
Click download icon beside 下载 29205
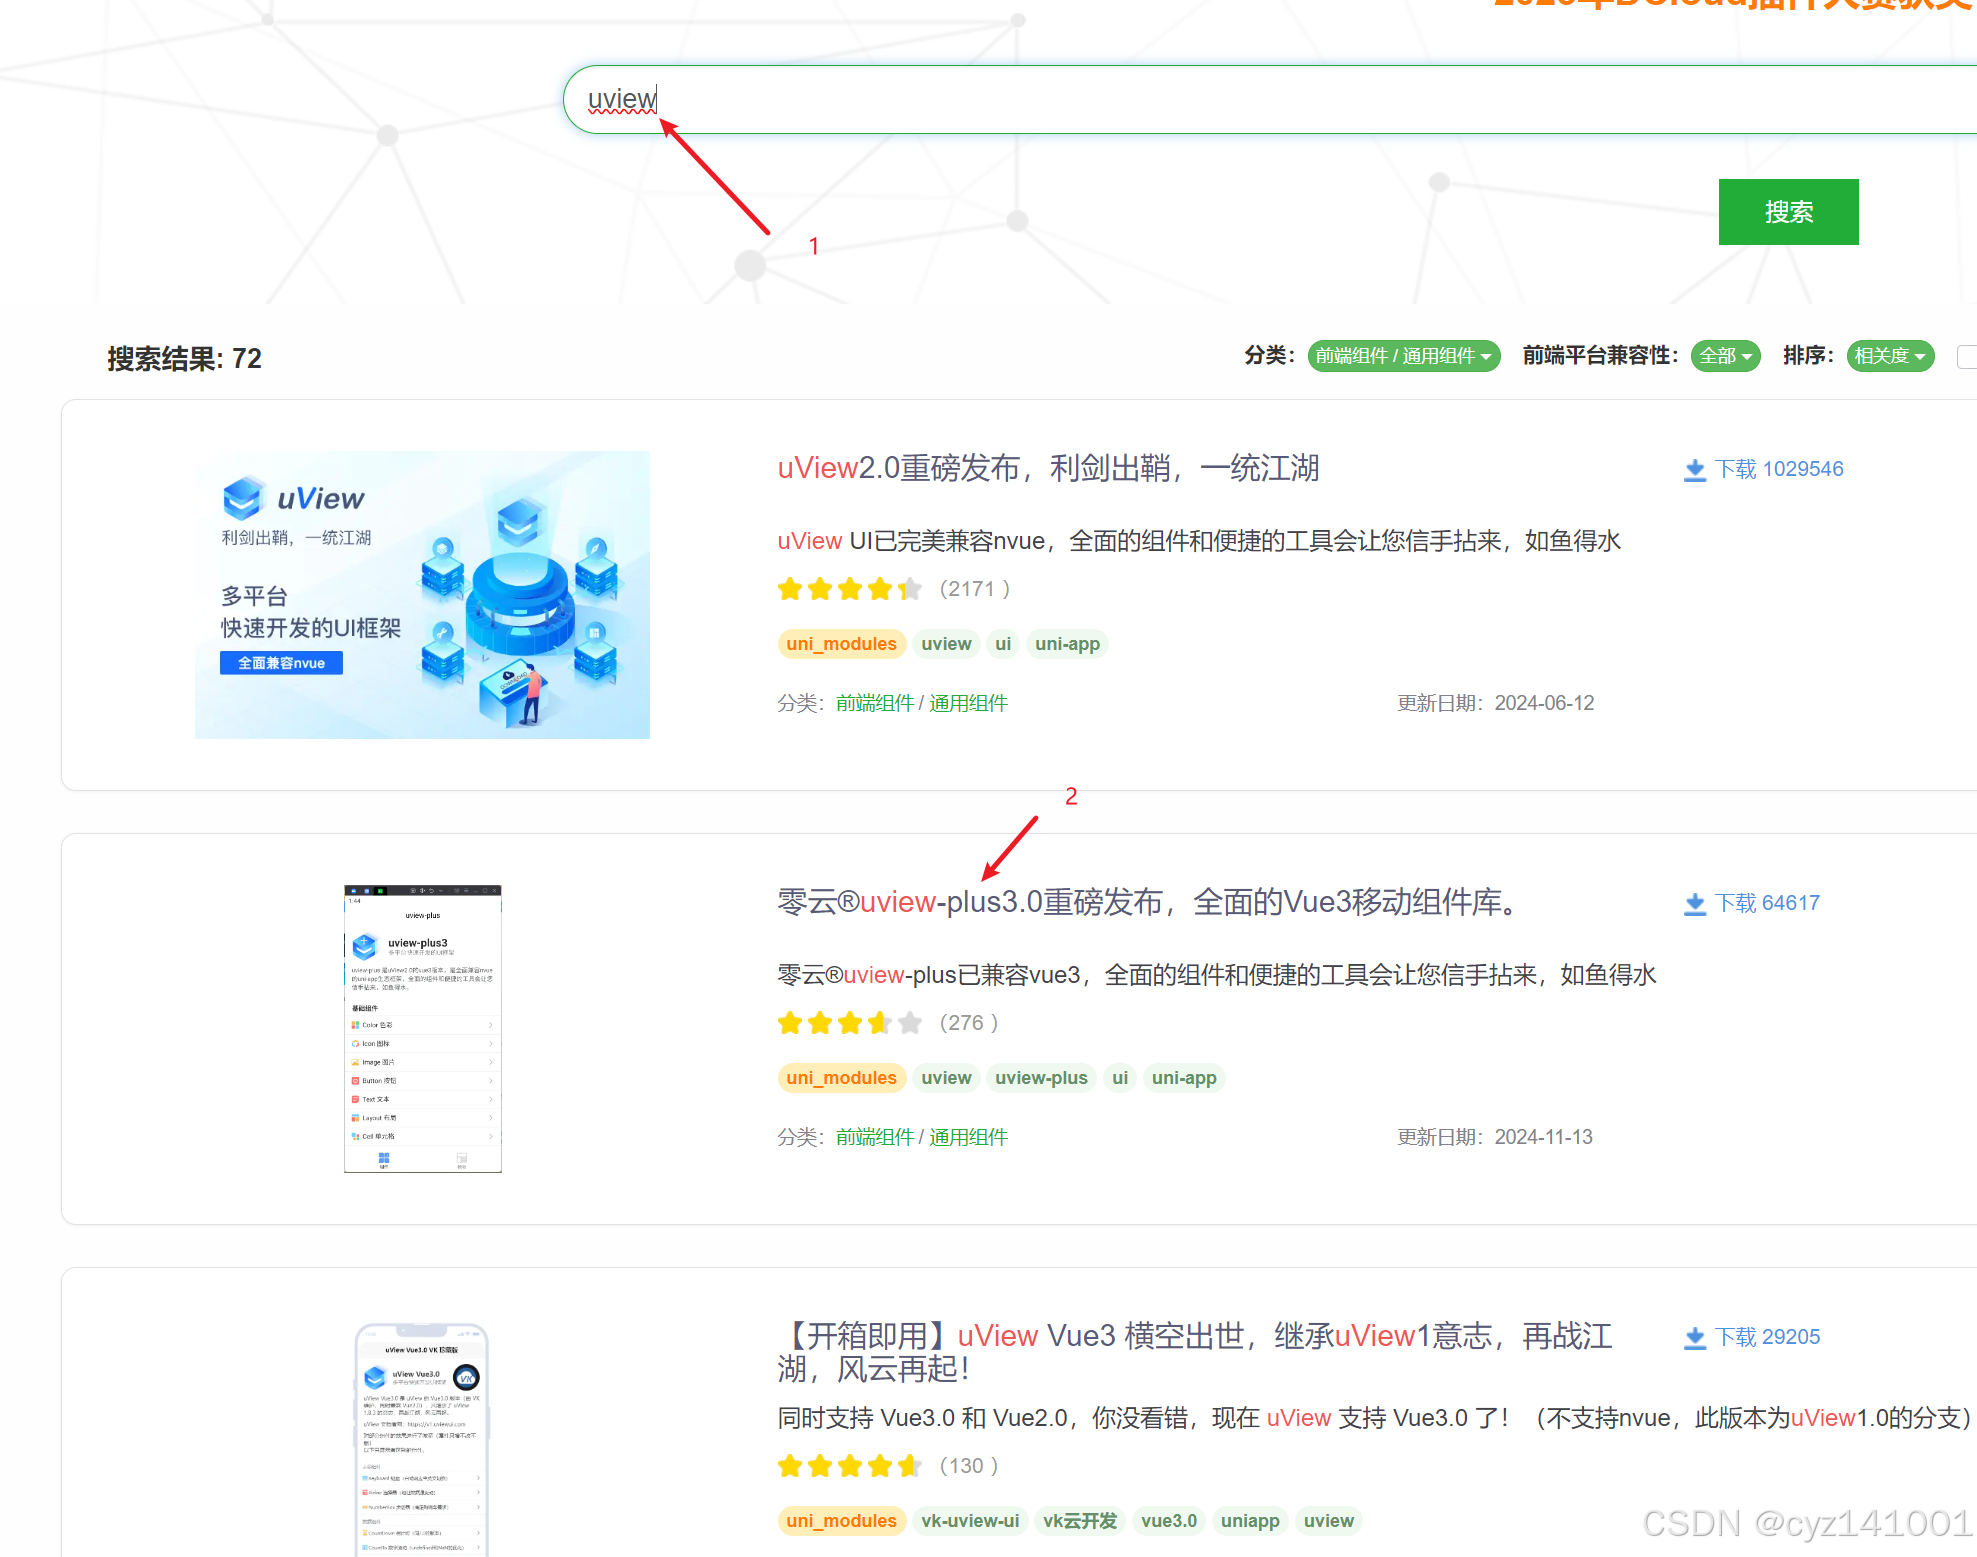tap(1694, 1338)
